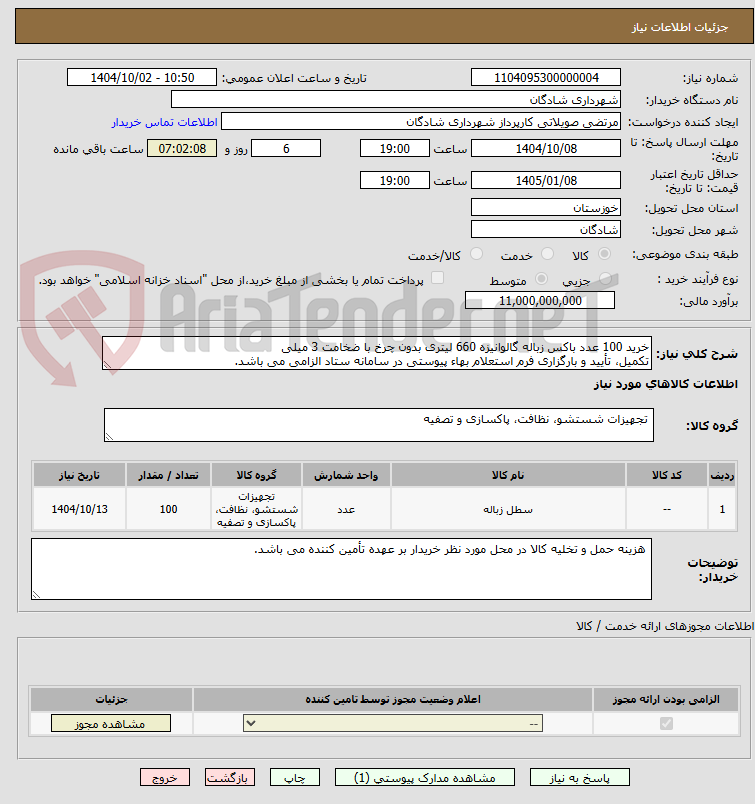Toggle the الزامی بودن ارائه مجوز checkbox
755x804 pixels.
666,723
